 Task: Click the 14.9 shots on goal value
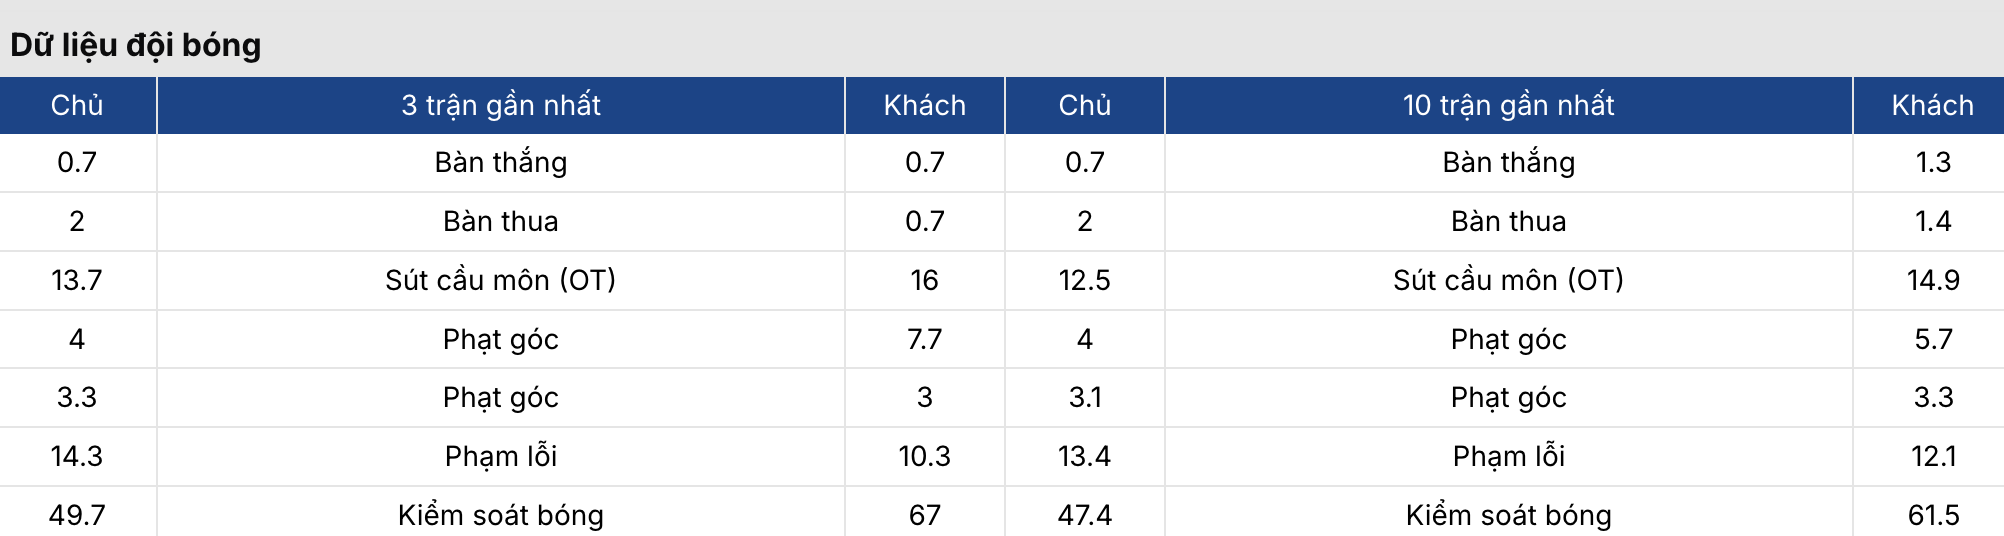(1932, 280)
